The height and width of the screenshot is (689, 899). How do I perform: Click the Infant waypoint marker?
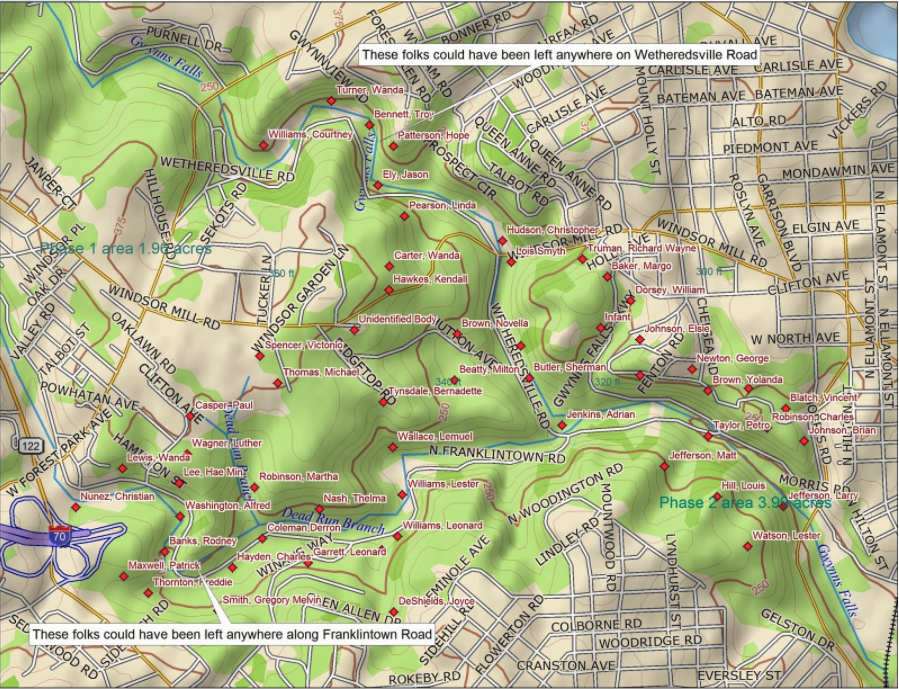coord(600,328)
